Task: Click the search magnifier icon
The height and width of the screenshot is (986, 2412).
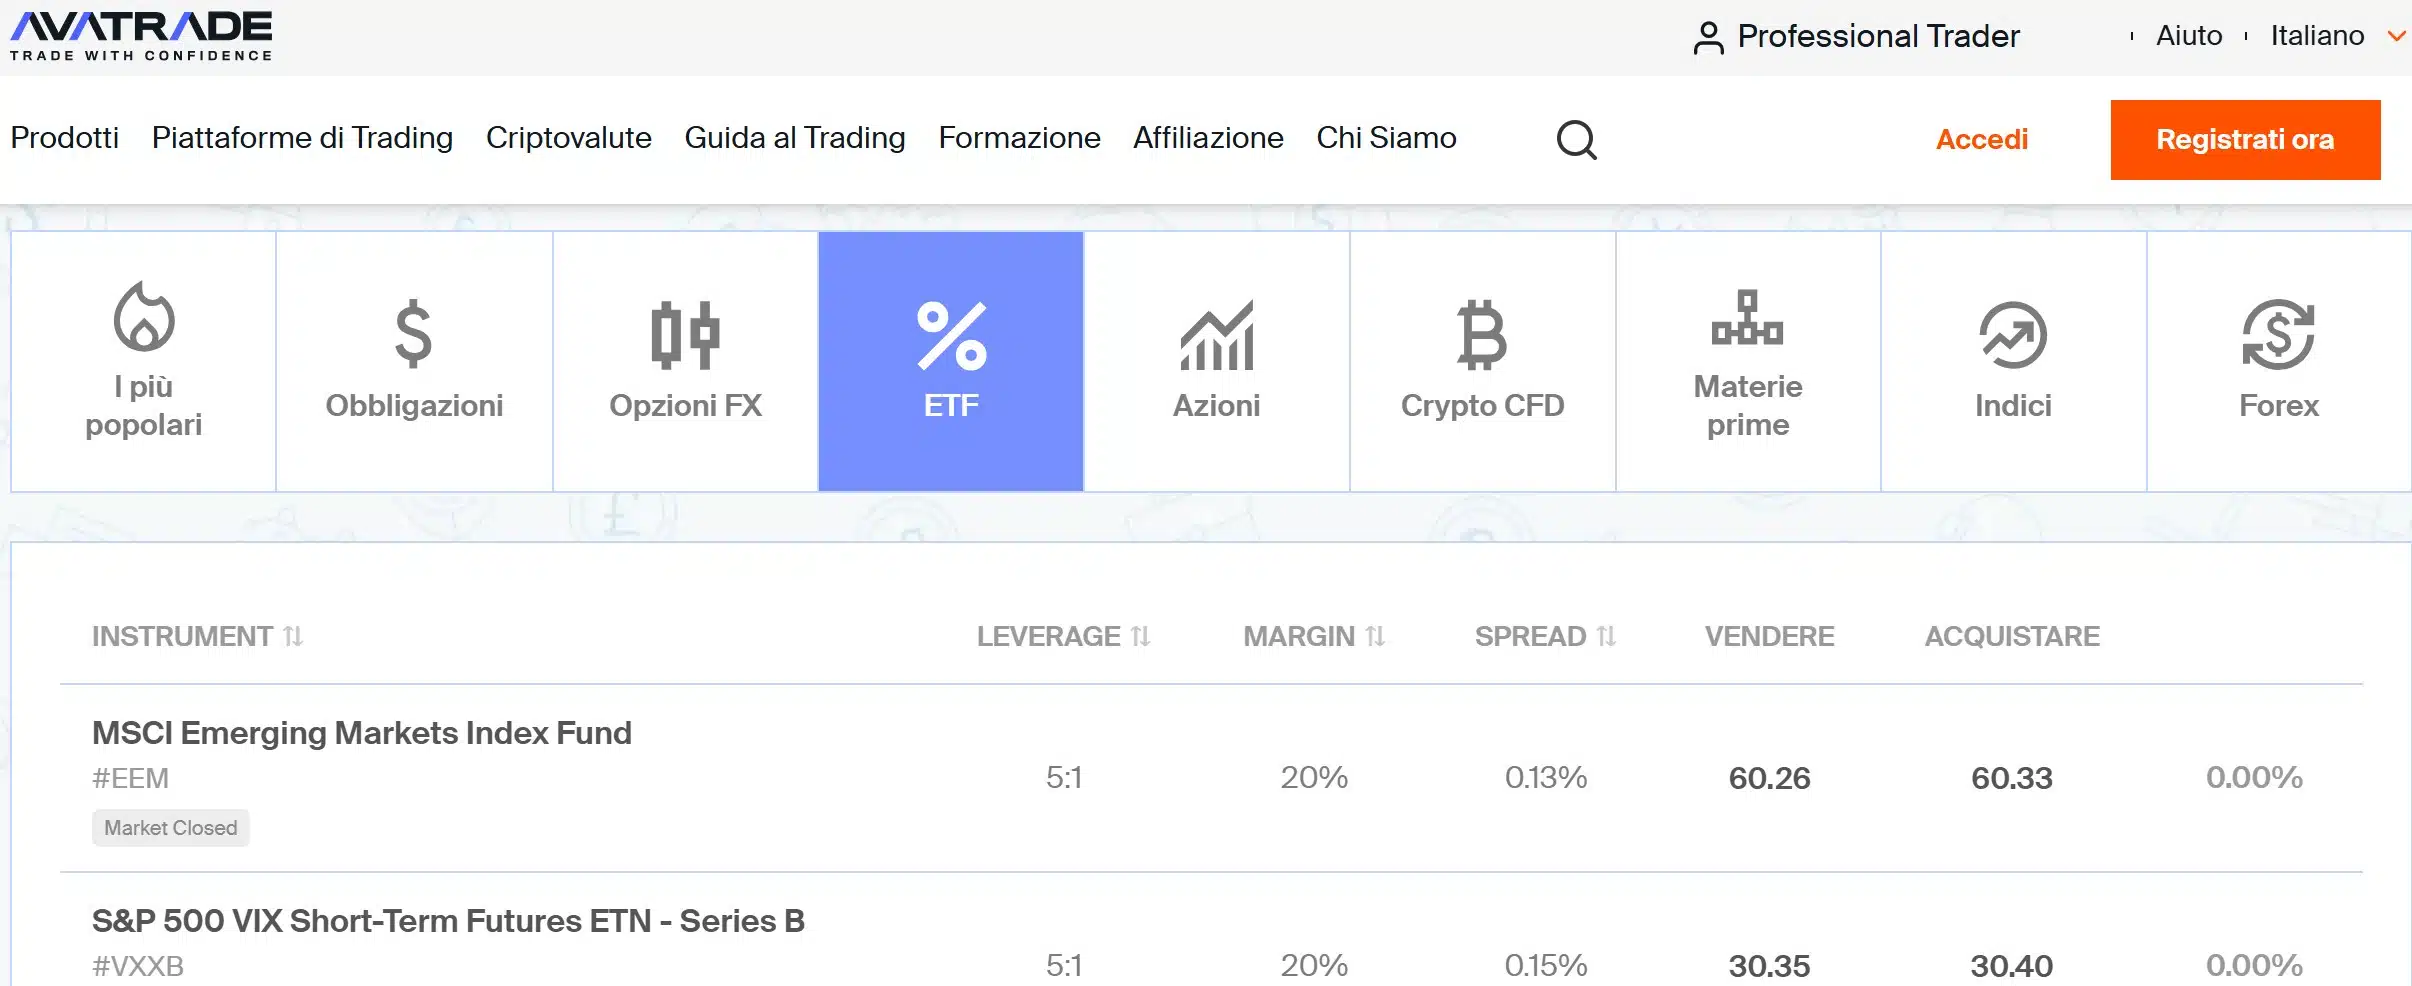Action: tap(1577, 139)
